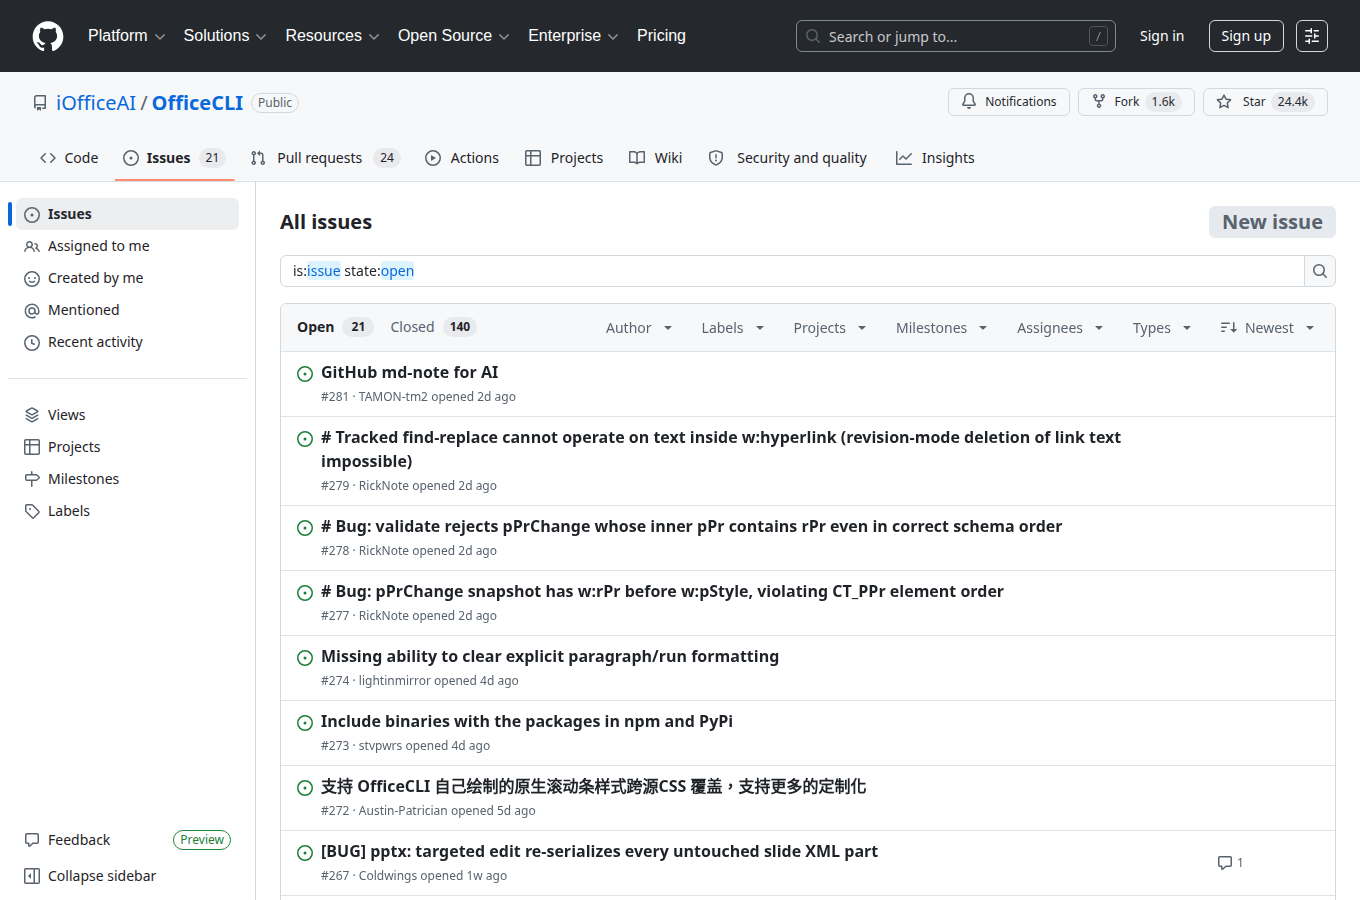Expand the Enterprise menu
This screenshot has height=900, width=1360.
tap(573, 36)
